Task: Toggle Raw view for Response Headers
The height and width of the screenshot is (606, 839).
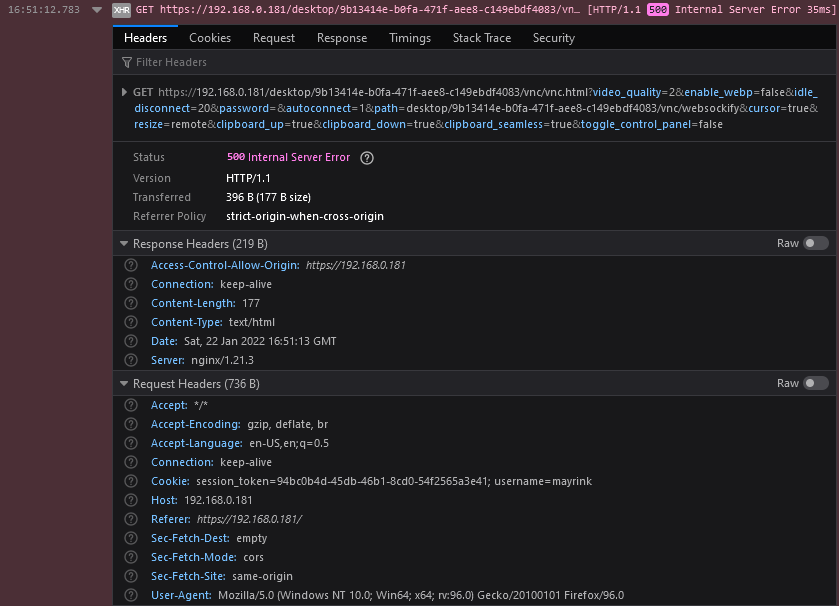Action: click(x=815, y=242)
